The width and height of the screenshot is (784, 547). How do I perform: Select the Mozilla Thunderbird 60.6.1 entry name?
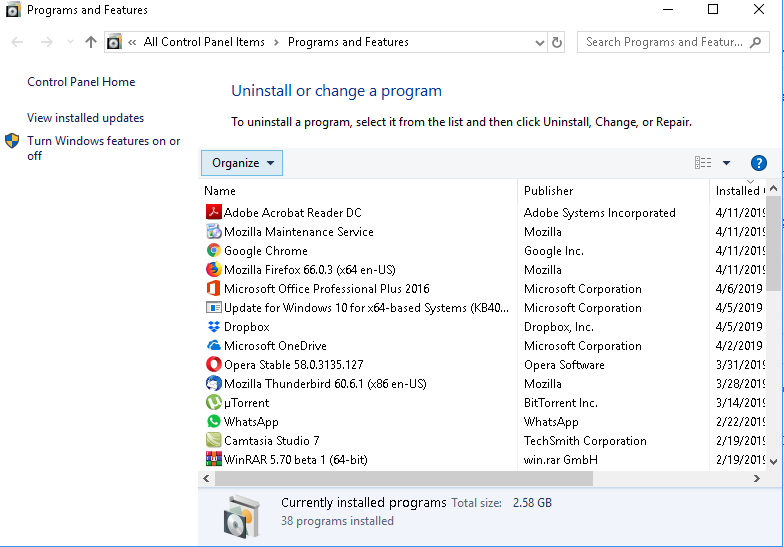point(325,384)
